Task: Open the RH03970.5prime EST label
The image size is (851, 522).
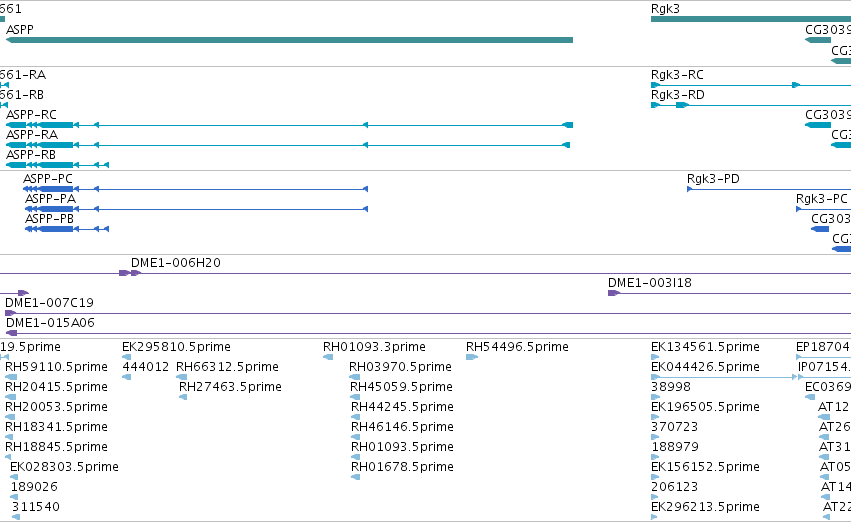Action: click(x=400, y=367)
